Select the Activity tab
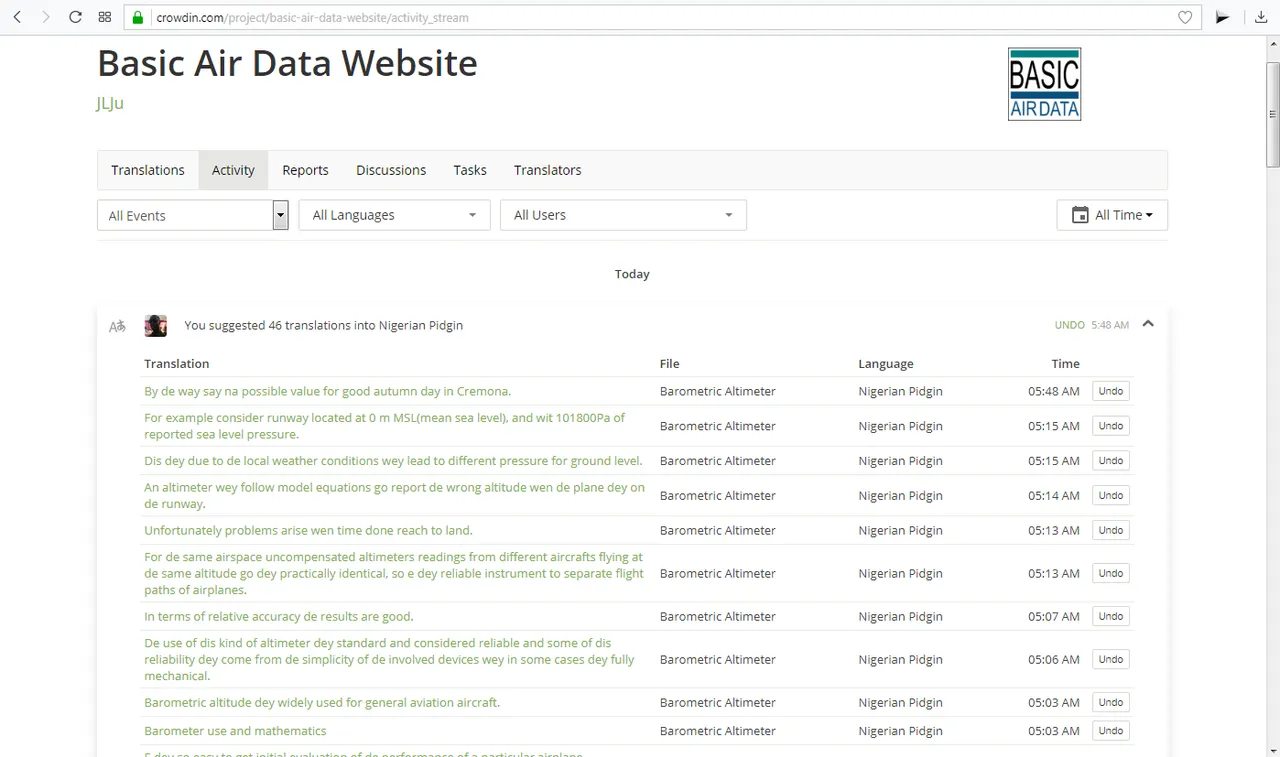Image resolution: width=1280 pixels, height=757 pixels. tap(233, 170)
